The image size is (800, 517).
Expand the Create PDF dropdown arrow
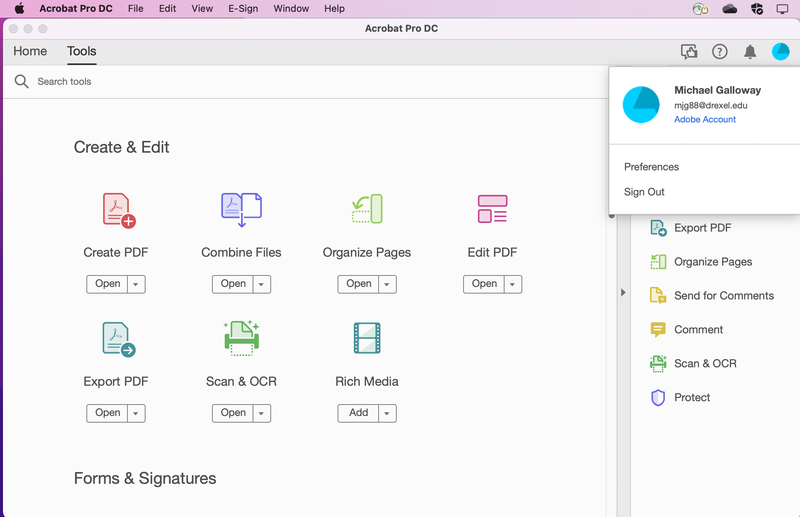pyautogui.click(x=136, y=284)
